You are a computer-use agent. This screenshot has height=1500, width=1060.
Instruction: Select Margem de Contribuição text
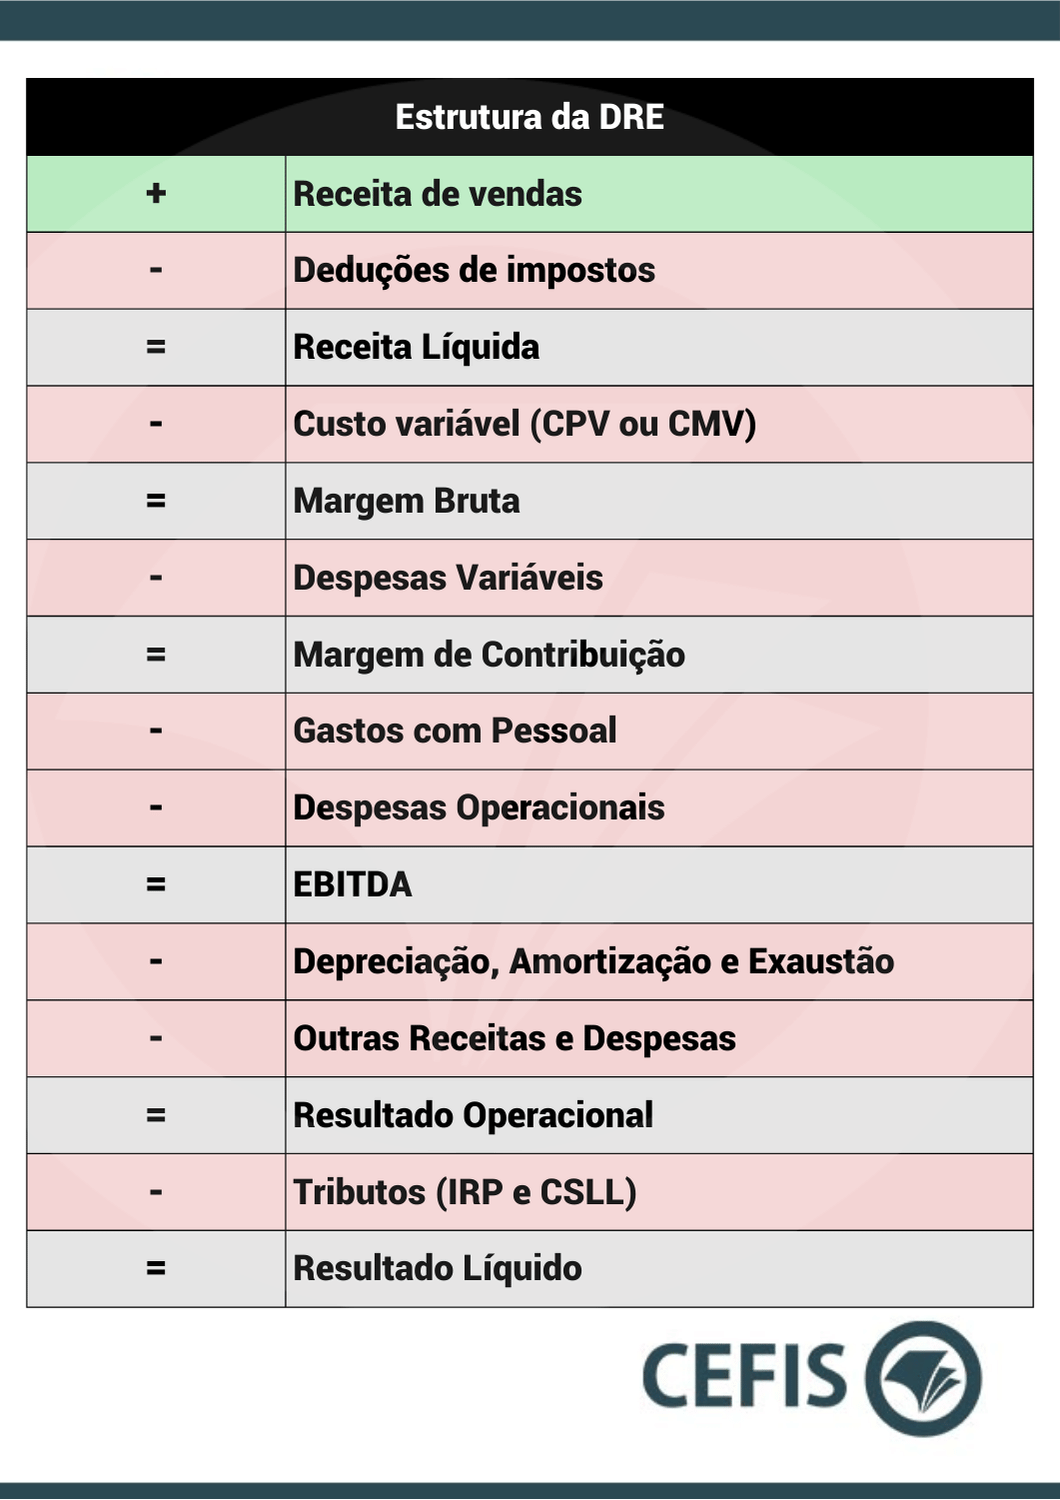point(489,655)
